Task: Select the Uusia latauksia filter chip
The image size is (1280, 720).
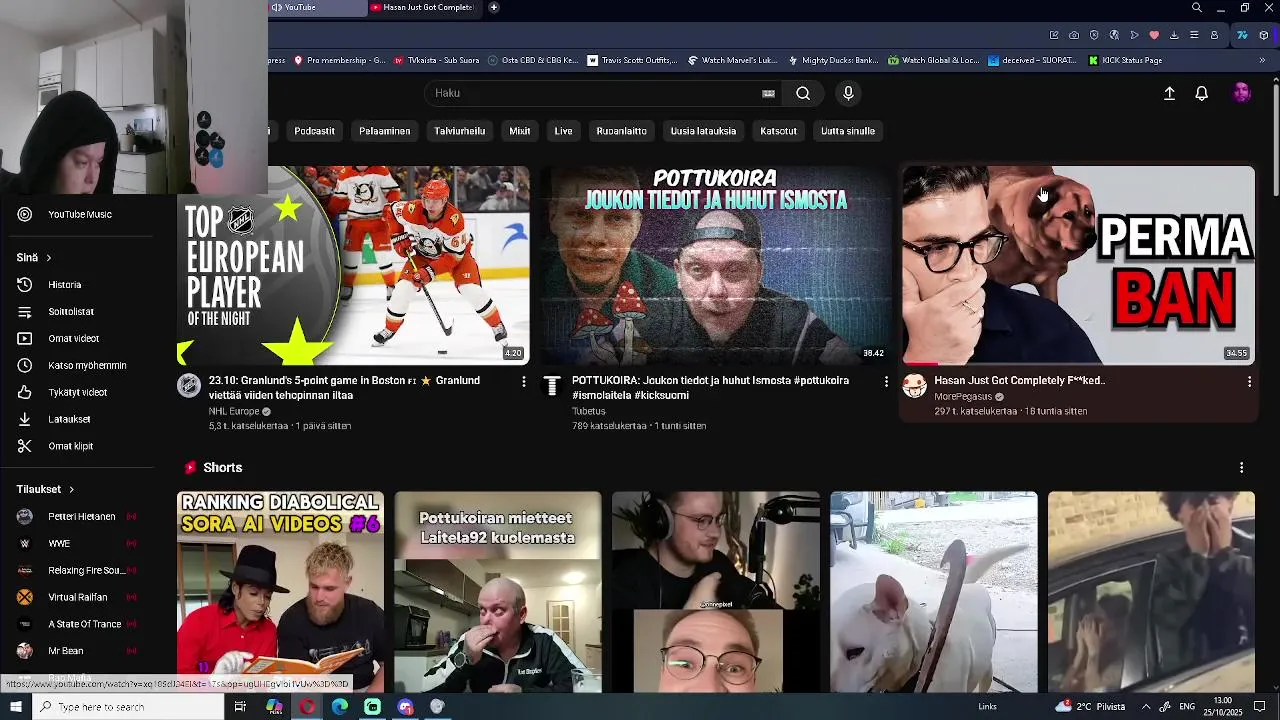Action: [703, 131]
